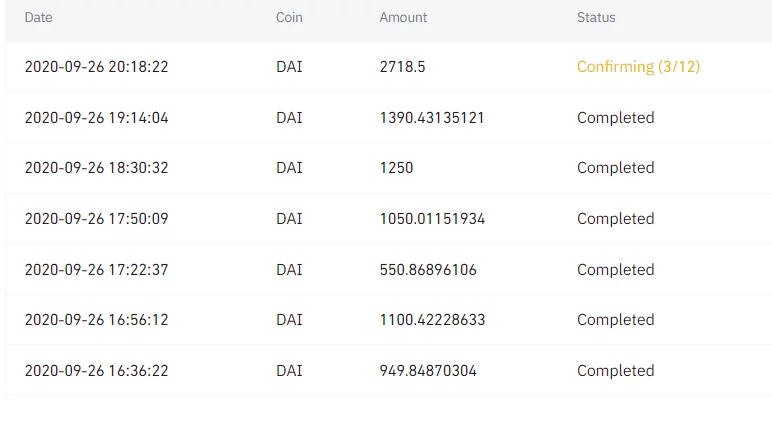Click the Coin column header
This screenshot has height=445, width=772.
click(x=289, y=18)
